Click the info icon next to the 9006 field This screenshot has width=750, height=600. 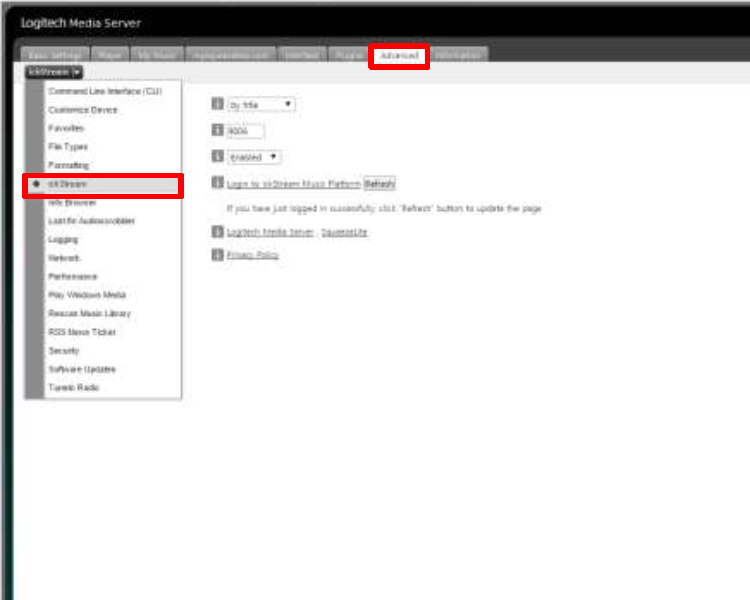217,130
